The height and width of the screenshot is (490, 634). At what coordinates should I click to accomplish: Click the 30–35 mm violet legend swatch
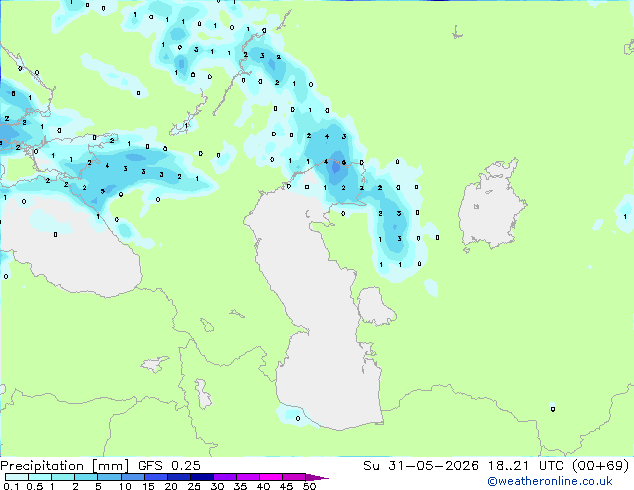tap(225, 477)
